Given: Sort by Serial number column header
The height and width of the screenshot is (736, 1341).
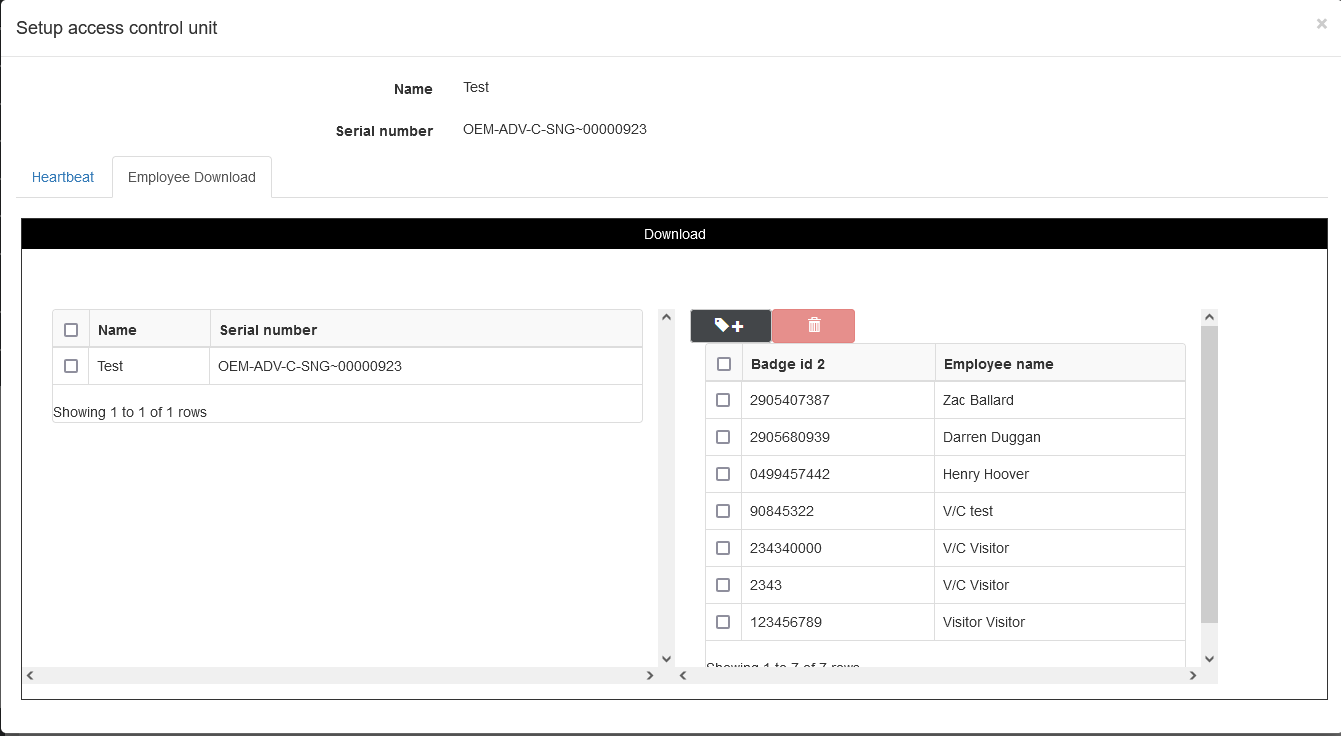Looking at the screenshot, I should (268, 330).
